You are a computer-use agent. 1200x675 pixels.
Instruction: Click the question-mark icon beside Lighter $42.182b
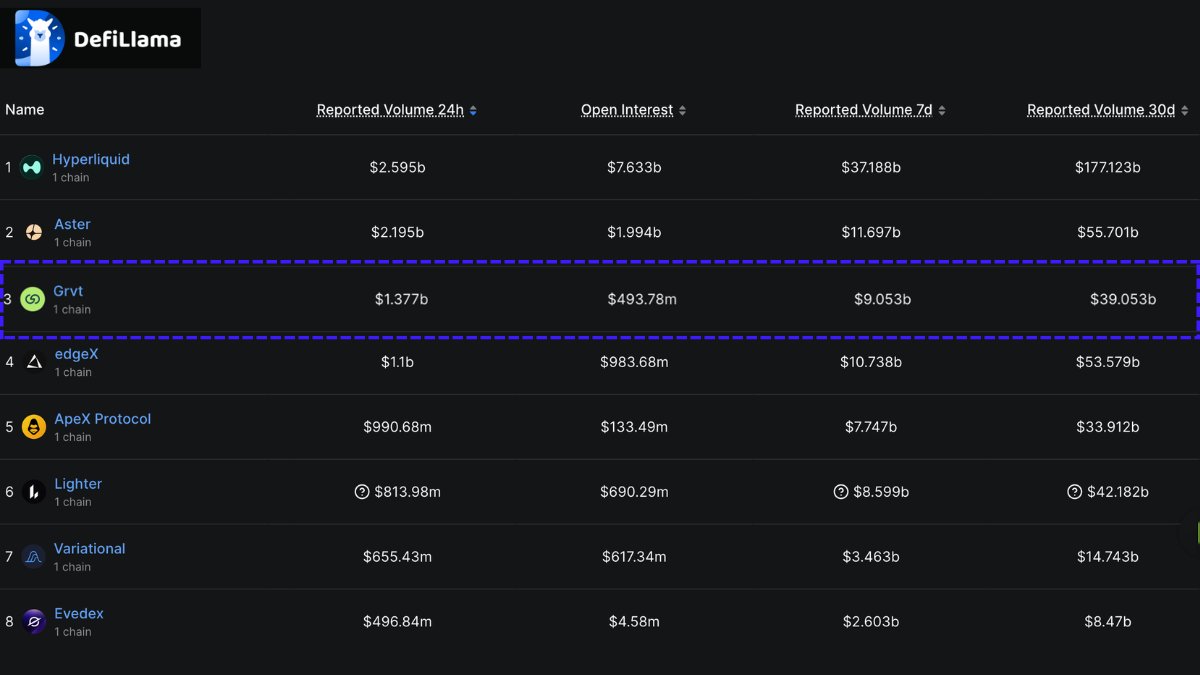coord(1074,492)
